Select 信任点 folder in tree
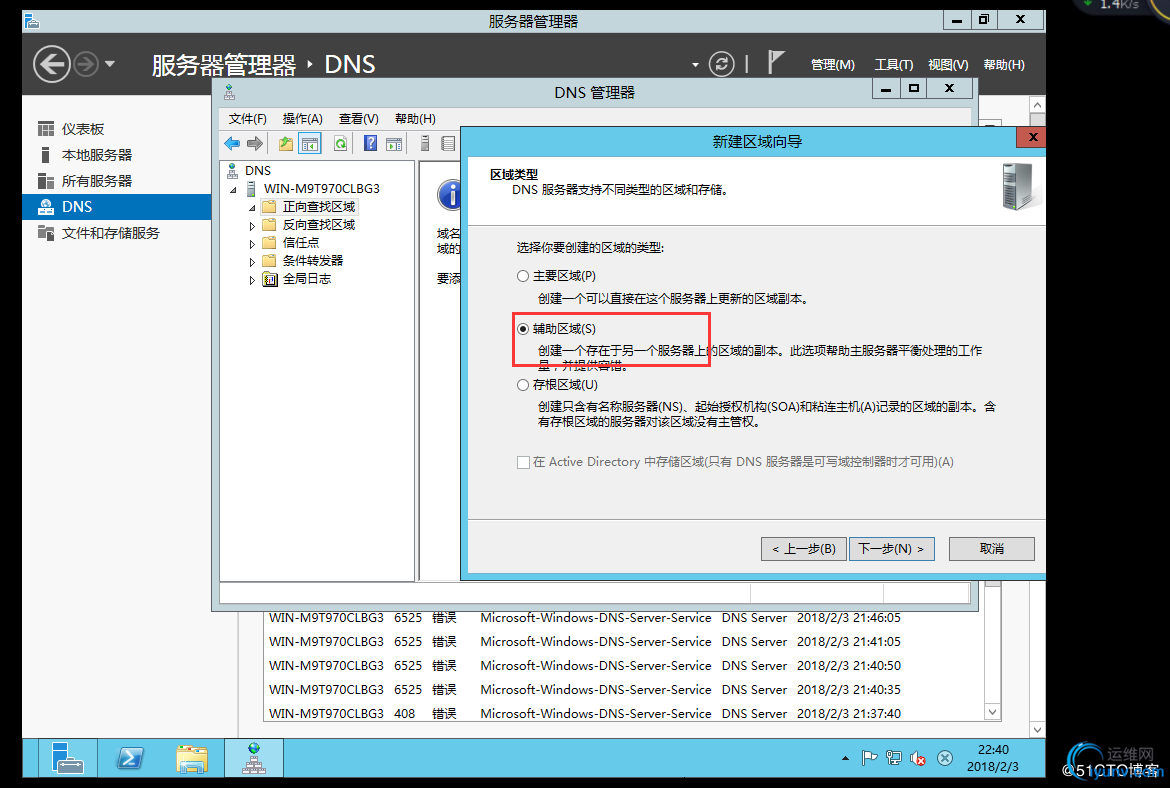The width and height of the screenshot is (1170, 788). pyautogui.click(x=301, y=243)
